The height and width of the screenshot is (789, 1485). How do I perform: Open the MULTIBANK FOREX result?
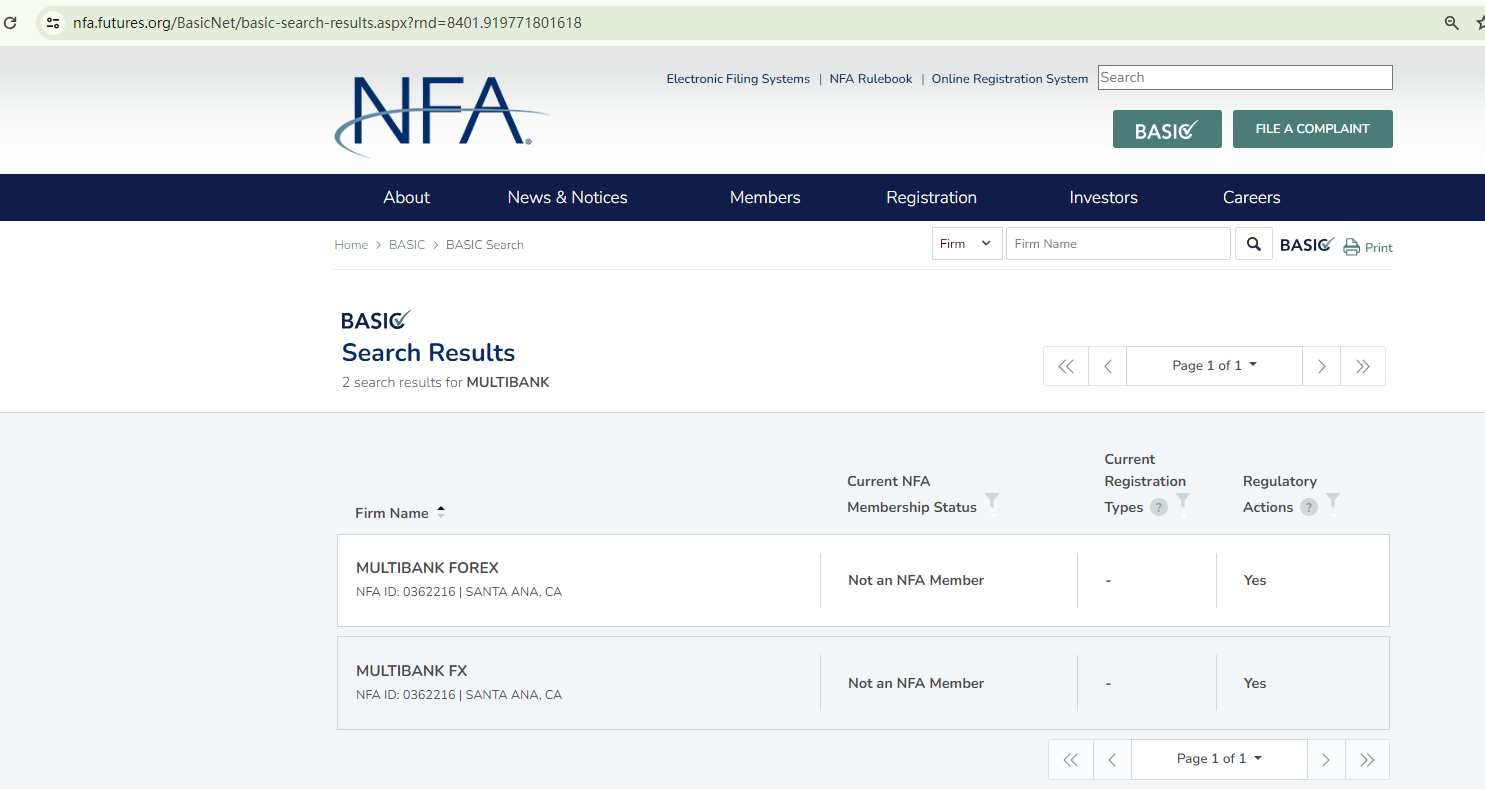(427, 568)
